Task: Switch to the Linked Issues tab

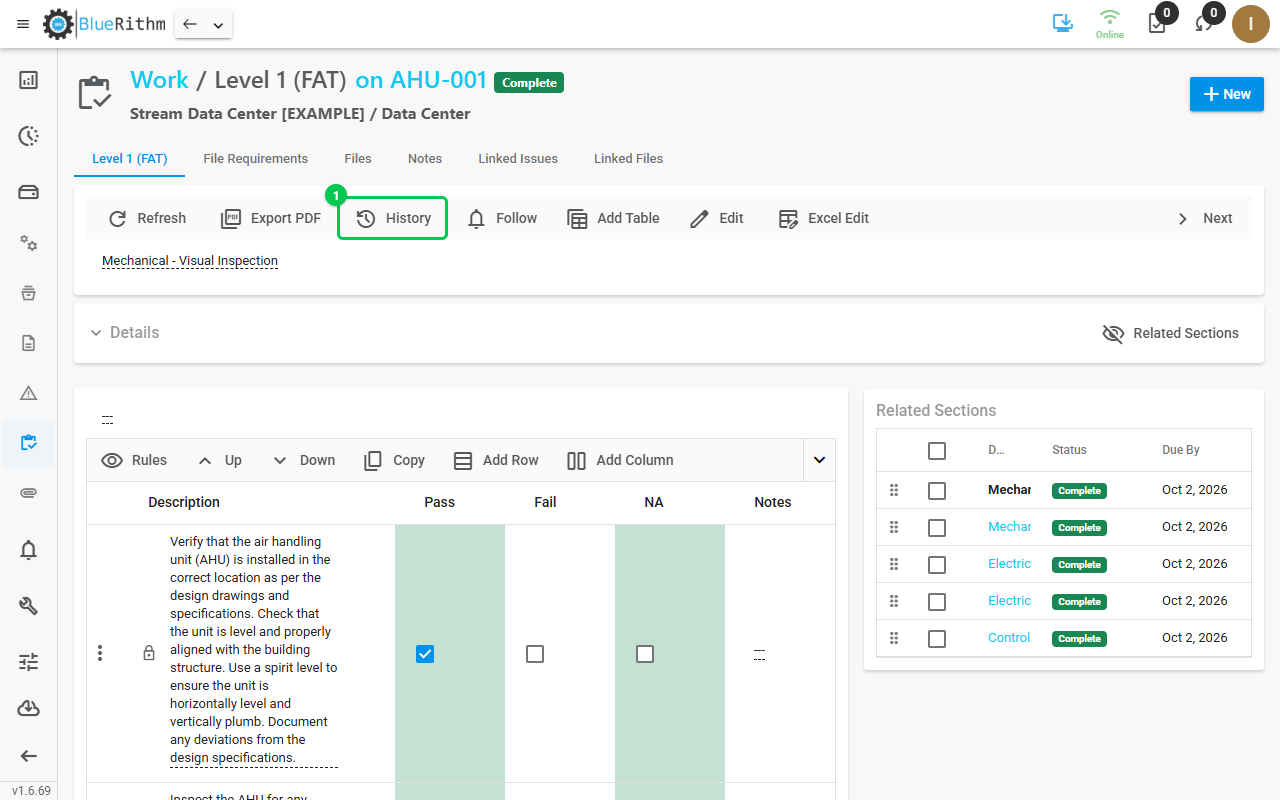Action: pyautogui.click(x=518, y=159)
